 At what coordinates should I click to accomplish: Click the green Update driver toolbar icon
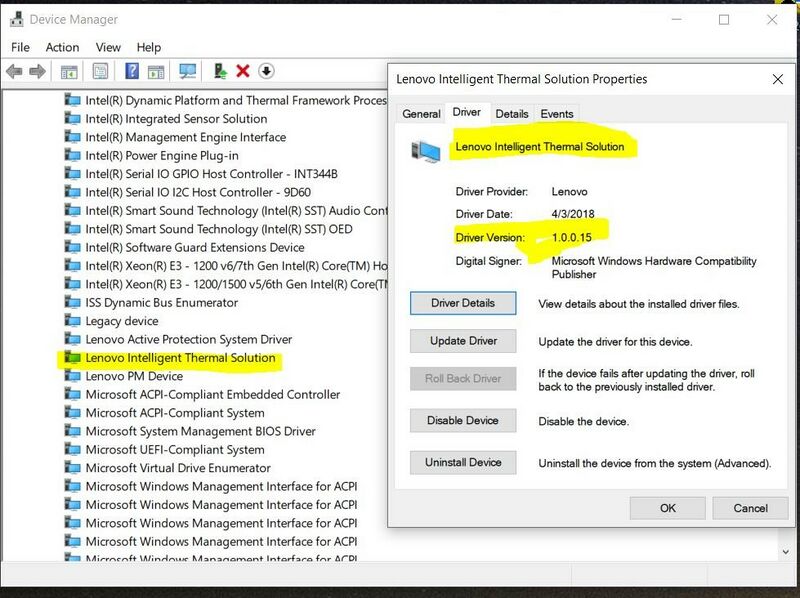click(219, 71)
